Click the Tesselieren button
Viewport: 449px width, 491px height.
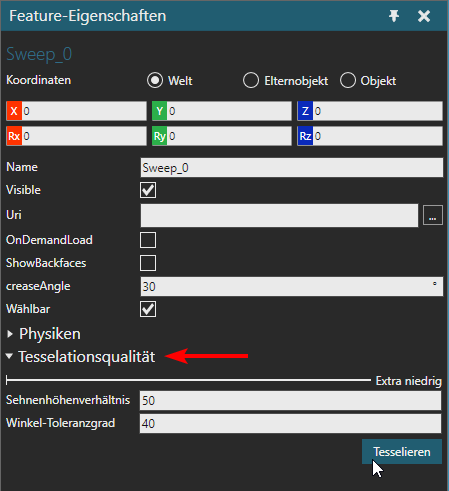coord(402,452)
